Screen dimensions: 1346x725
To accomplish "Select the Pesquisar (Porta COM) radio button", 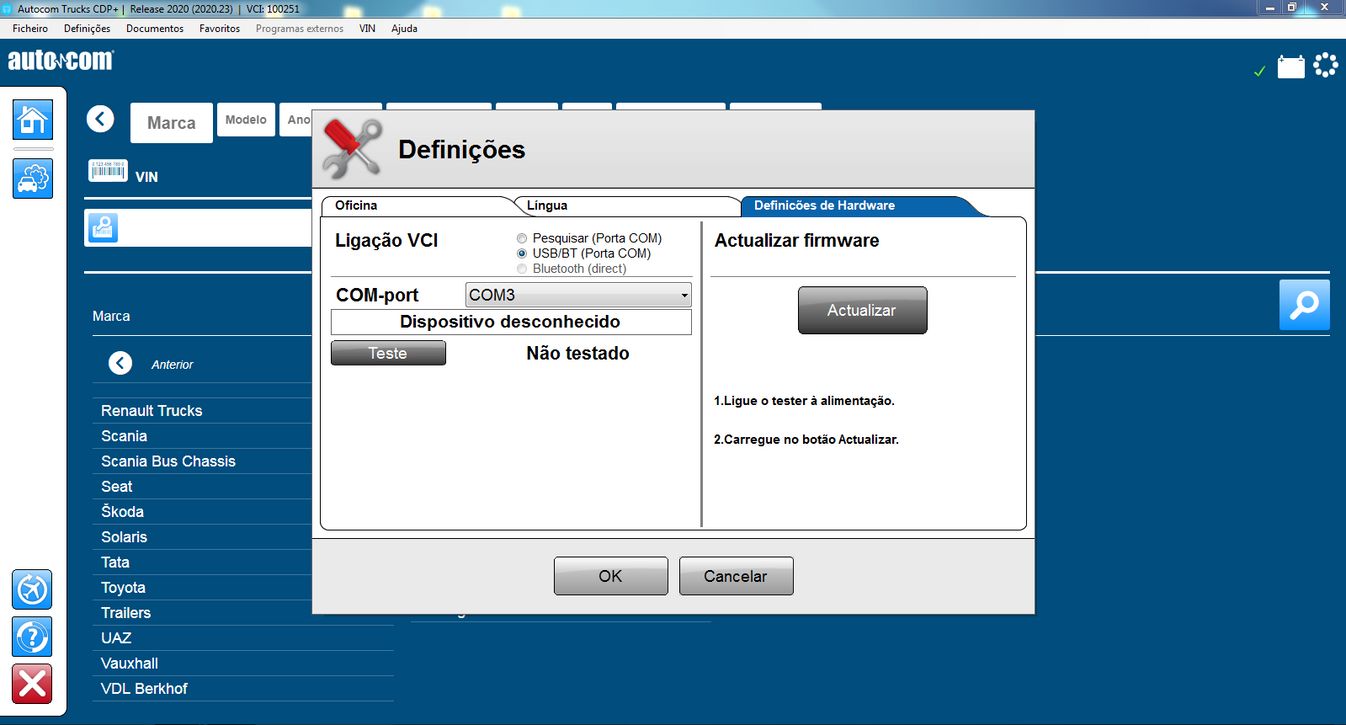I will coord(521,238).
